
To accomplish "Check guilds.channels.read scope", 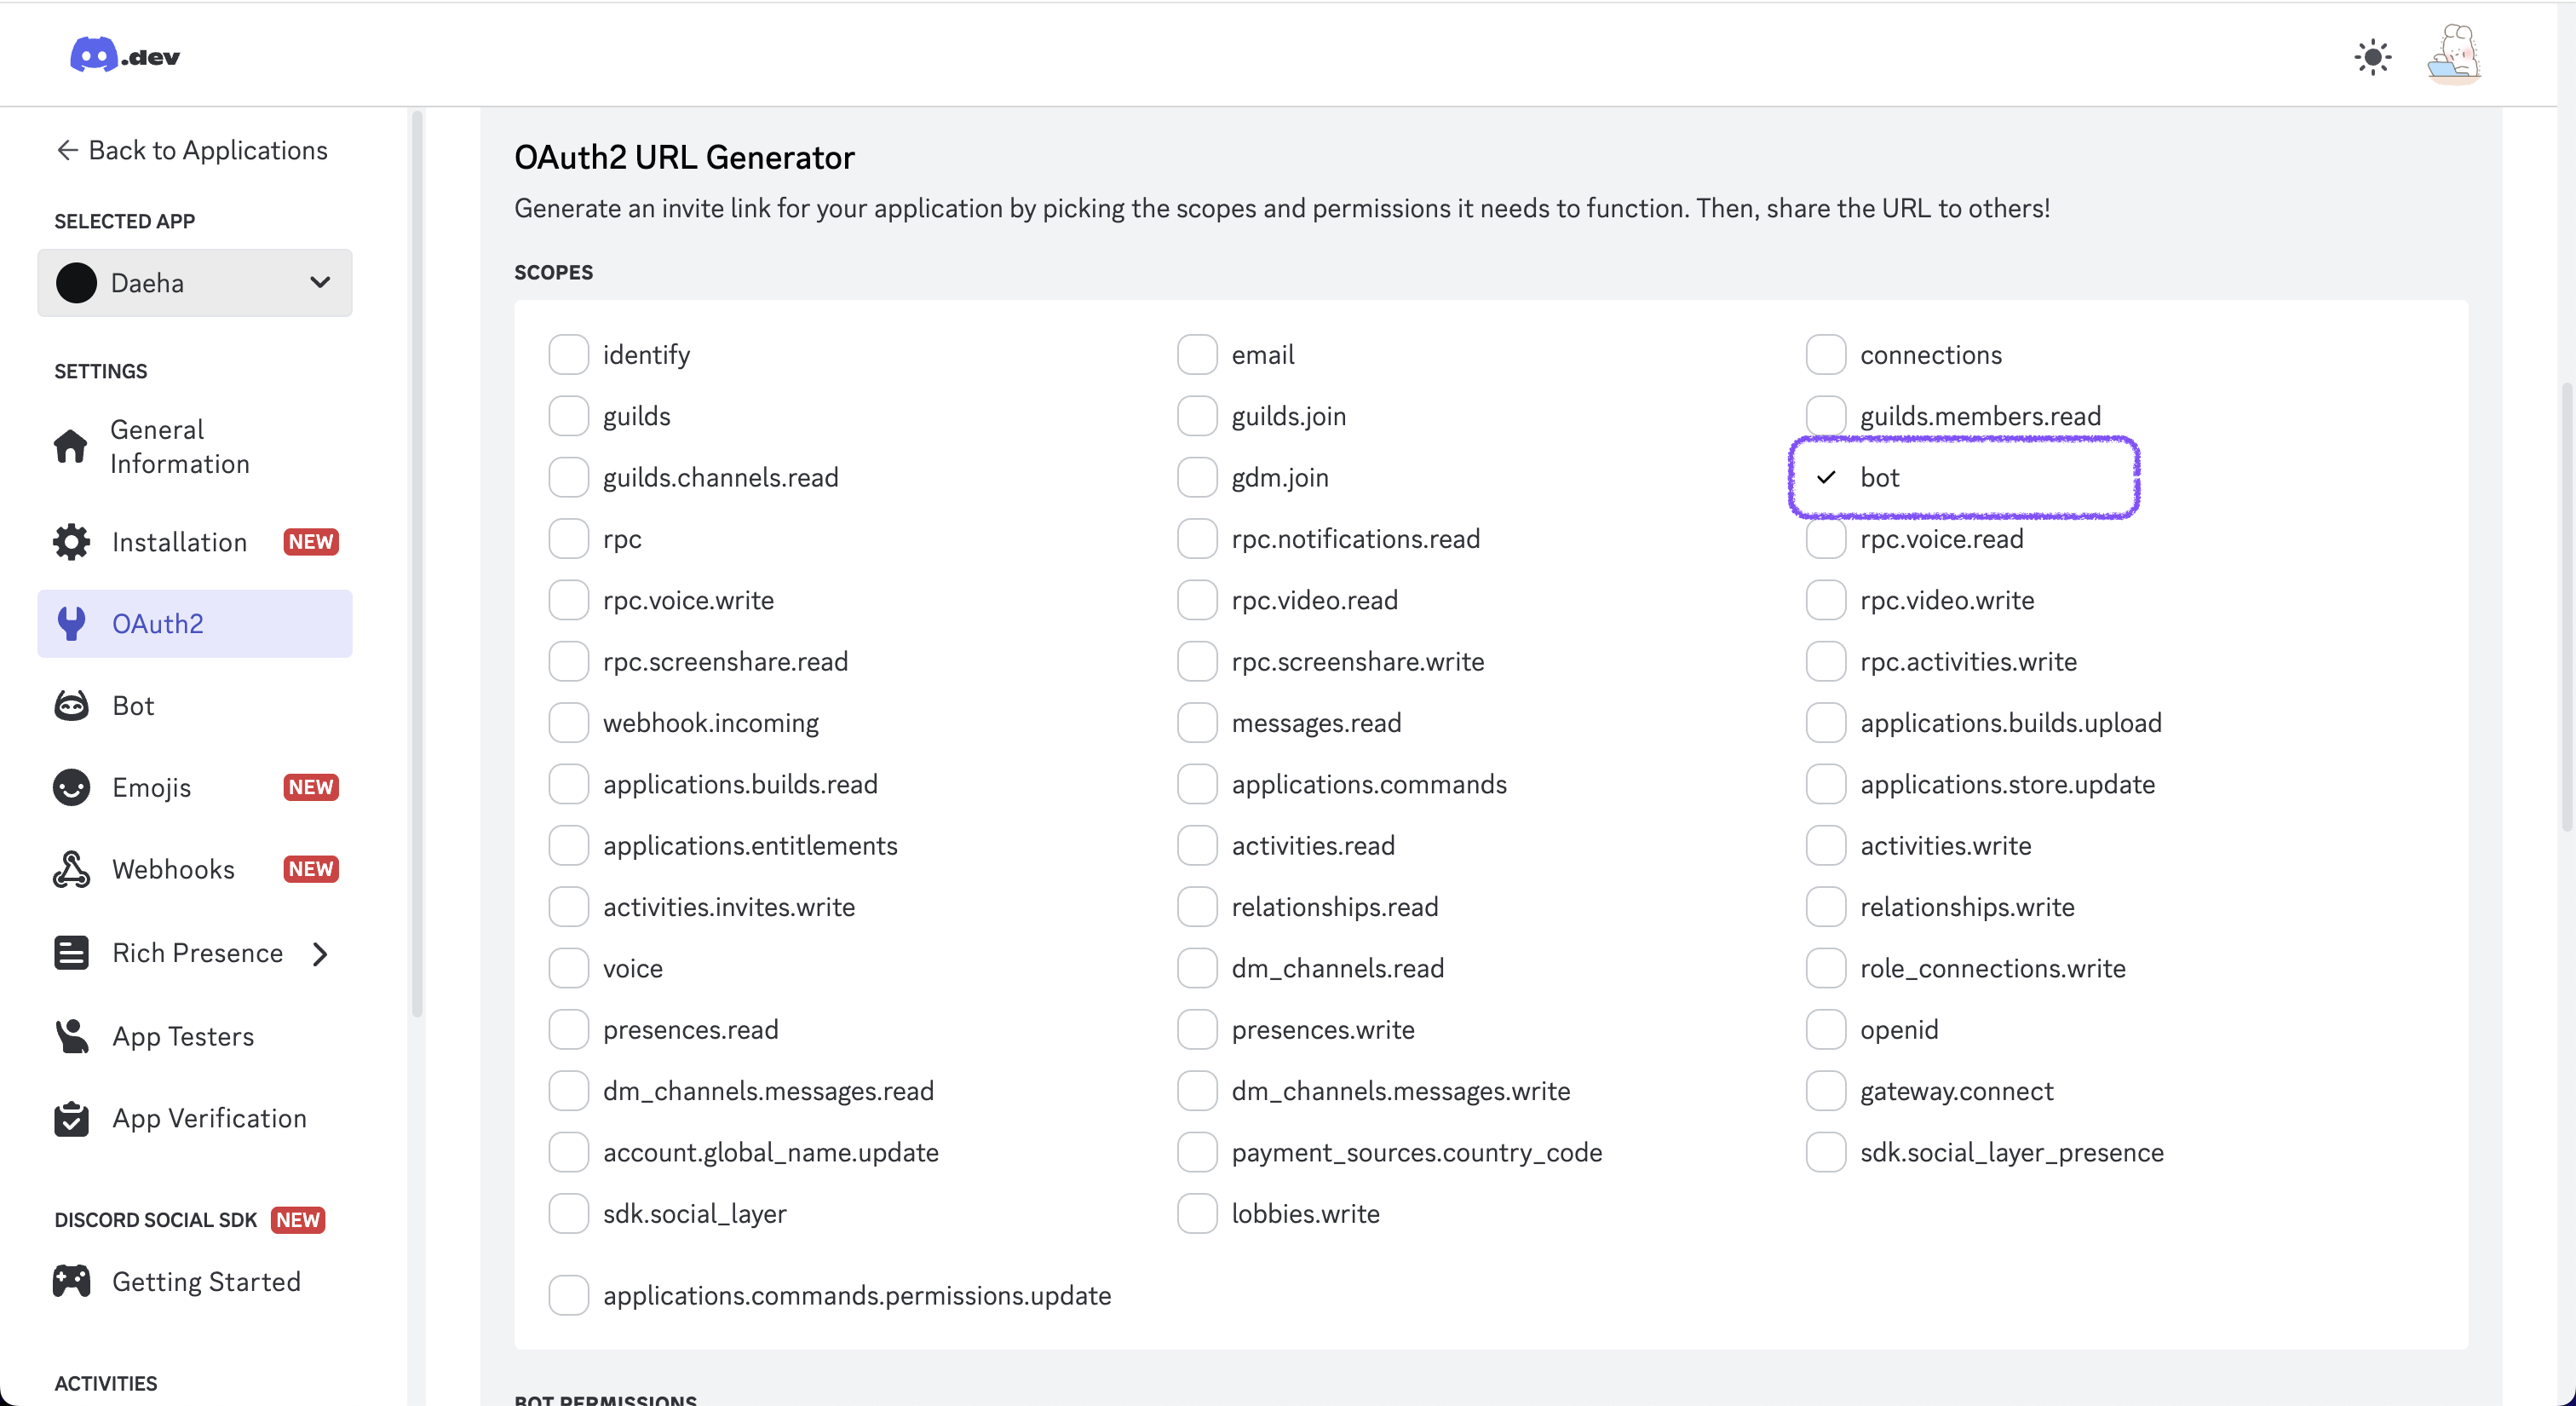I will 568,477.
